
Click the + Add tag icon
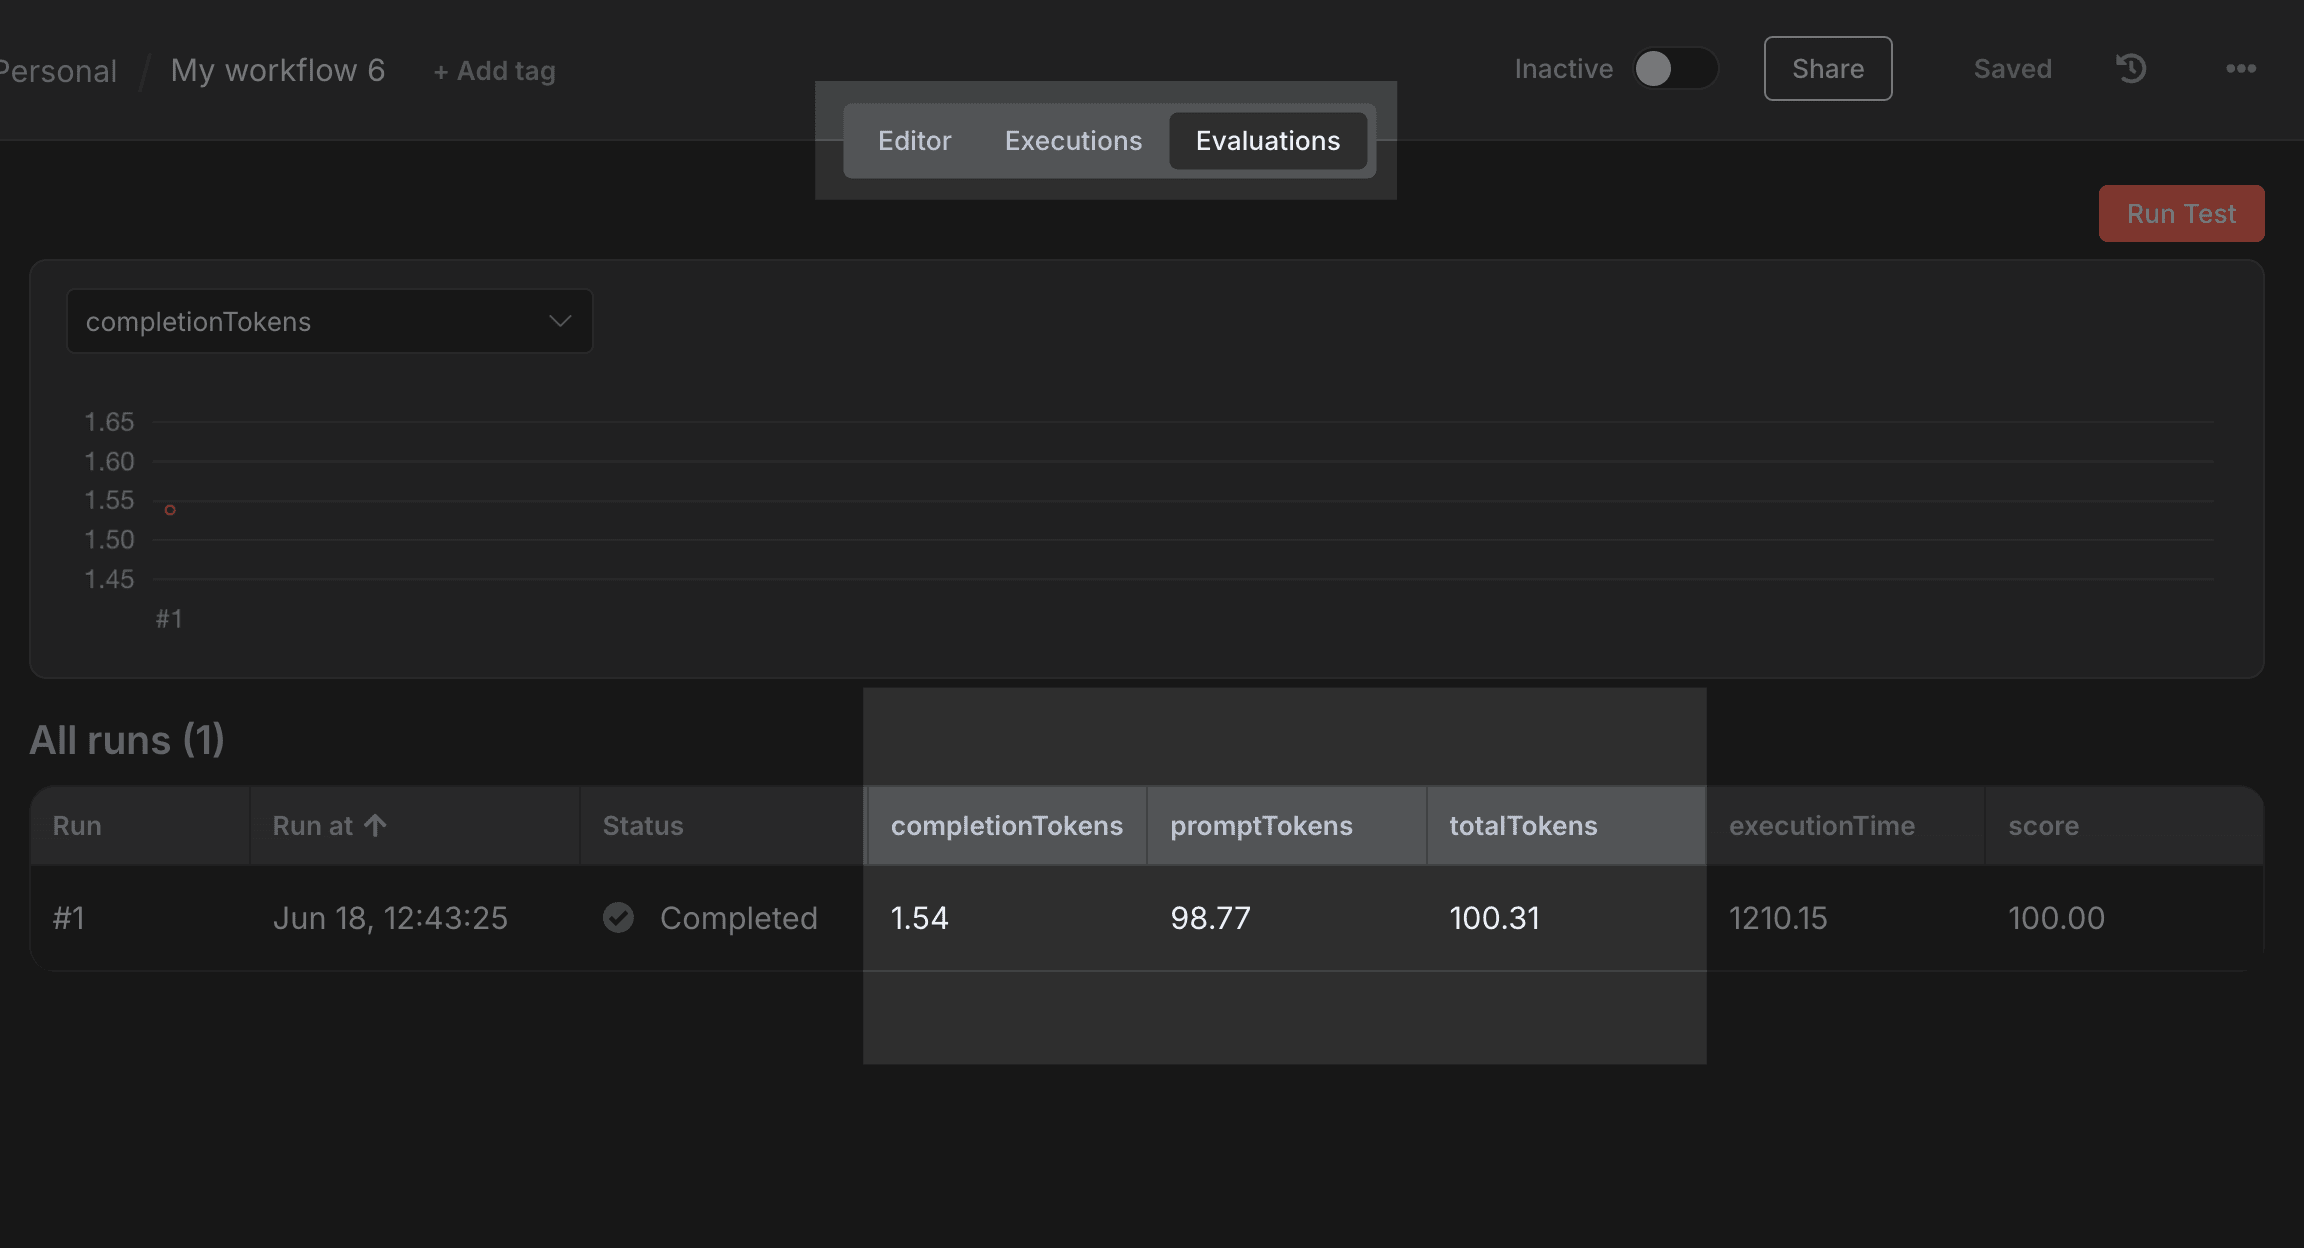click(x=493, y=70)
